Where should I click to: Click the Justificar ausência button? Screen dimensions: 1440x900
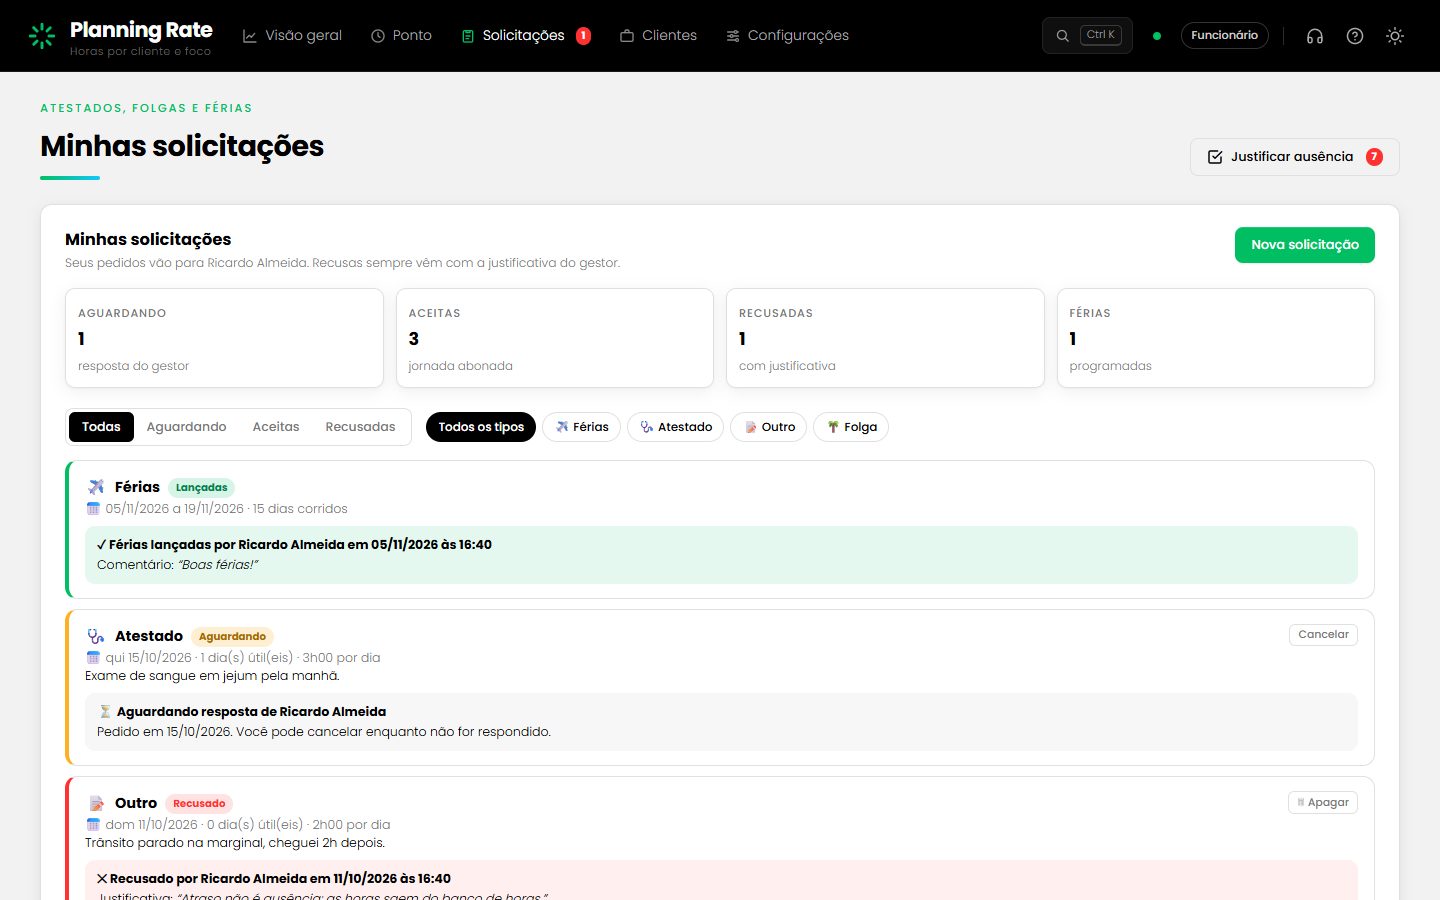(x=1294, y=157)
